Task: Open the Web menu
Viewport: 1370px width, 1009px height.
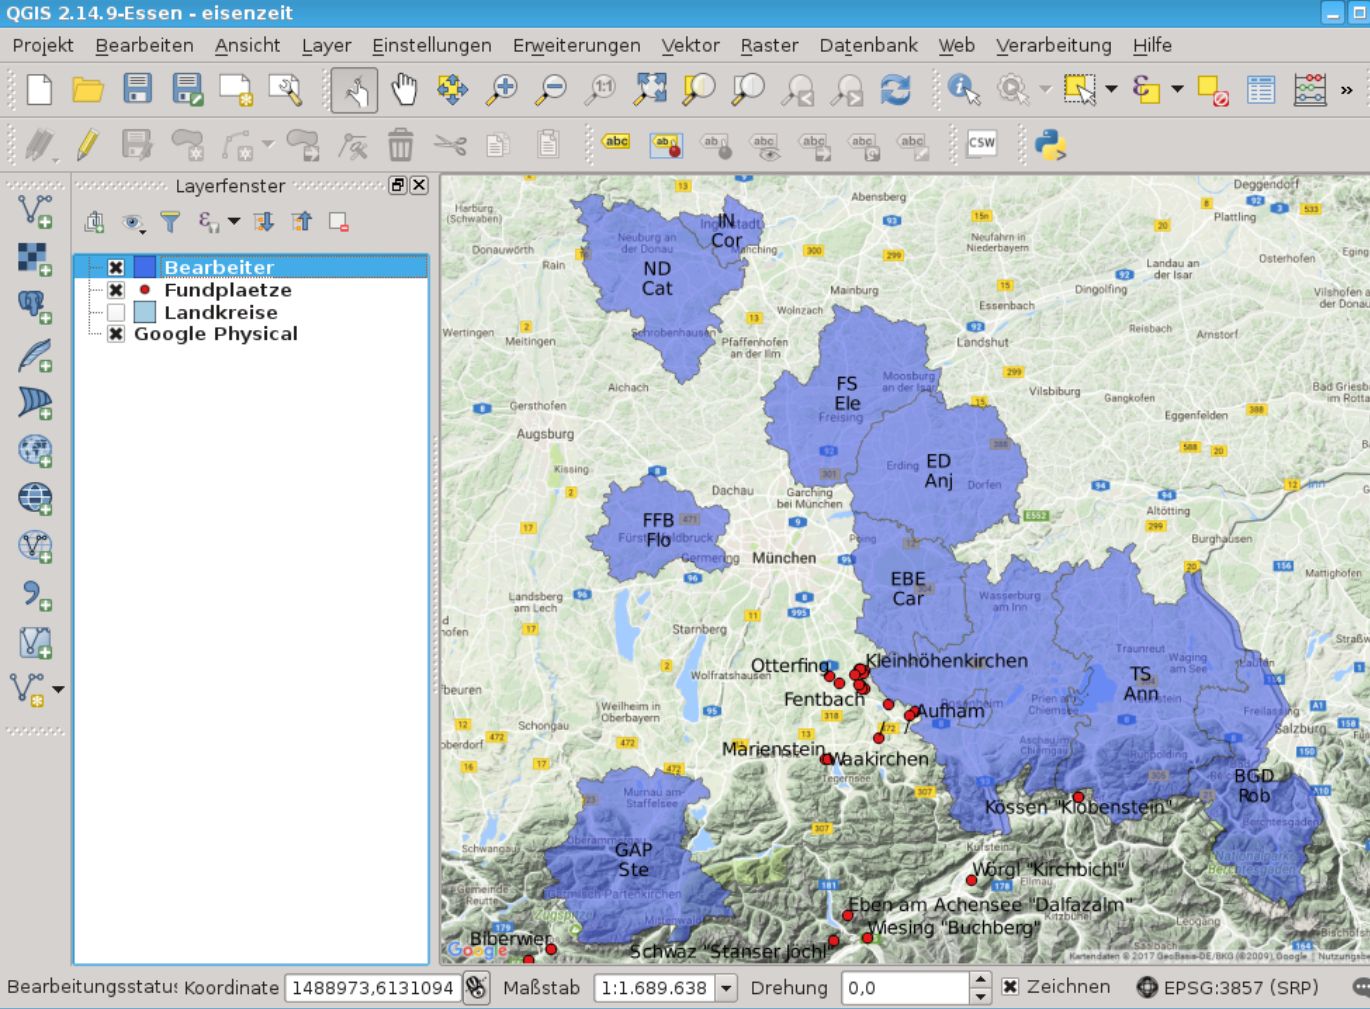Action: point(956,45)
